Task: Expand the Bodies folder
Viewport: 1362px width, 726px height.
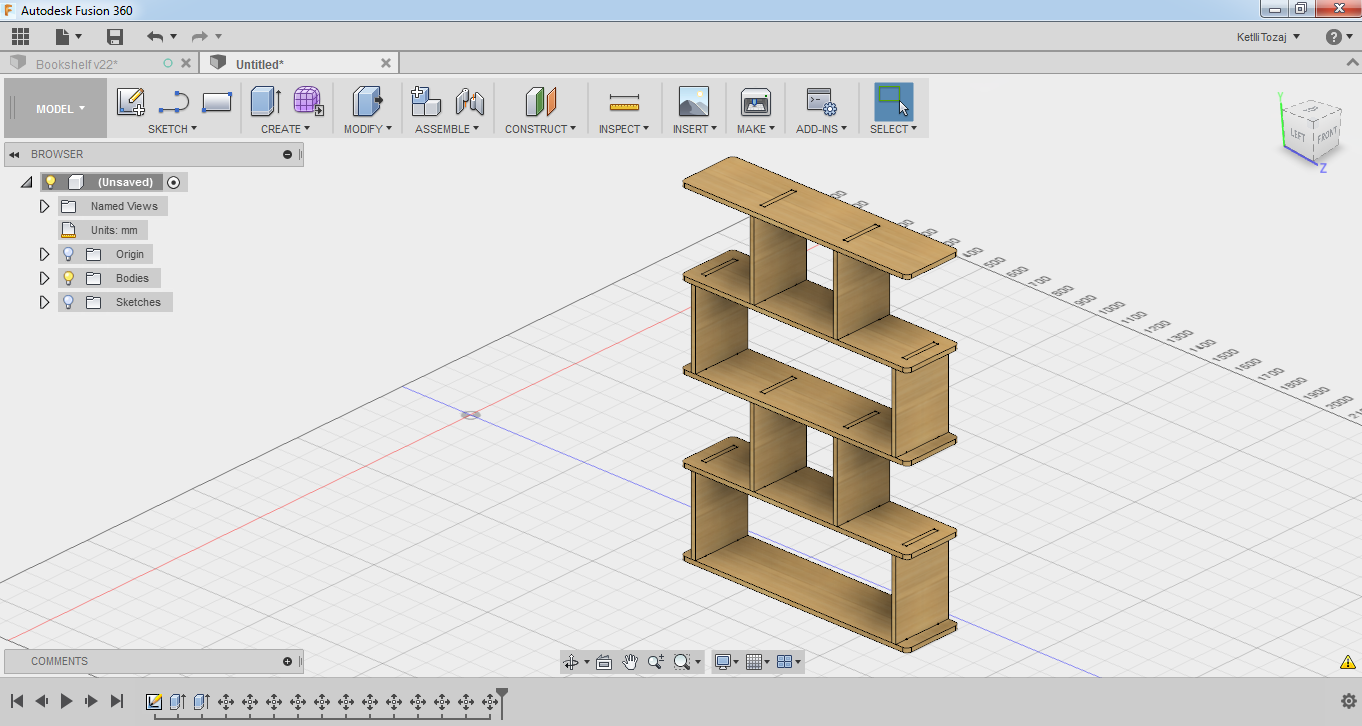Action: pos(44,278)
